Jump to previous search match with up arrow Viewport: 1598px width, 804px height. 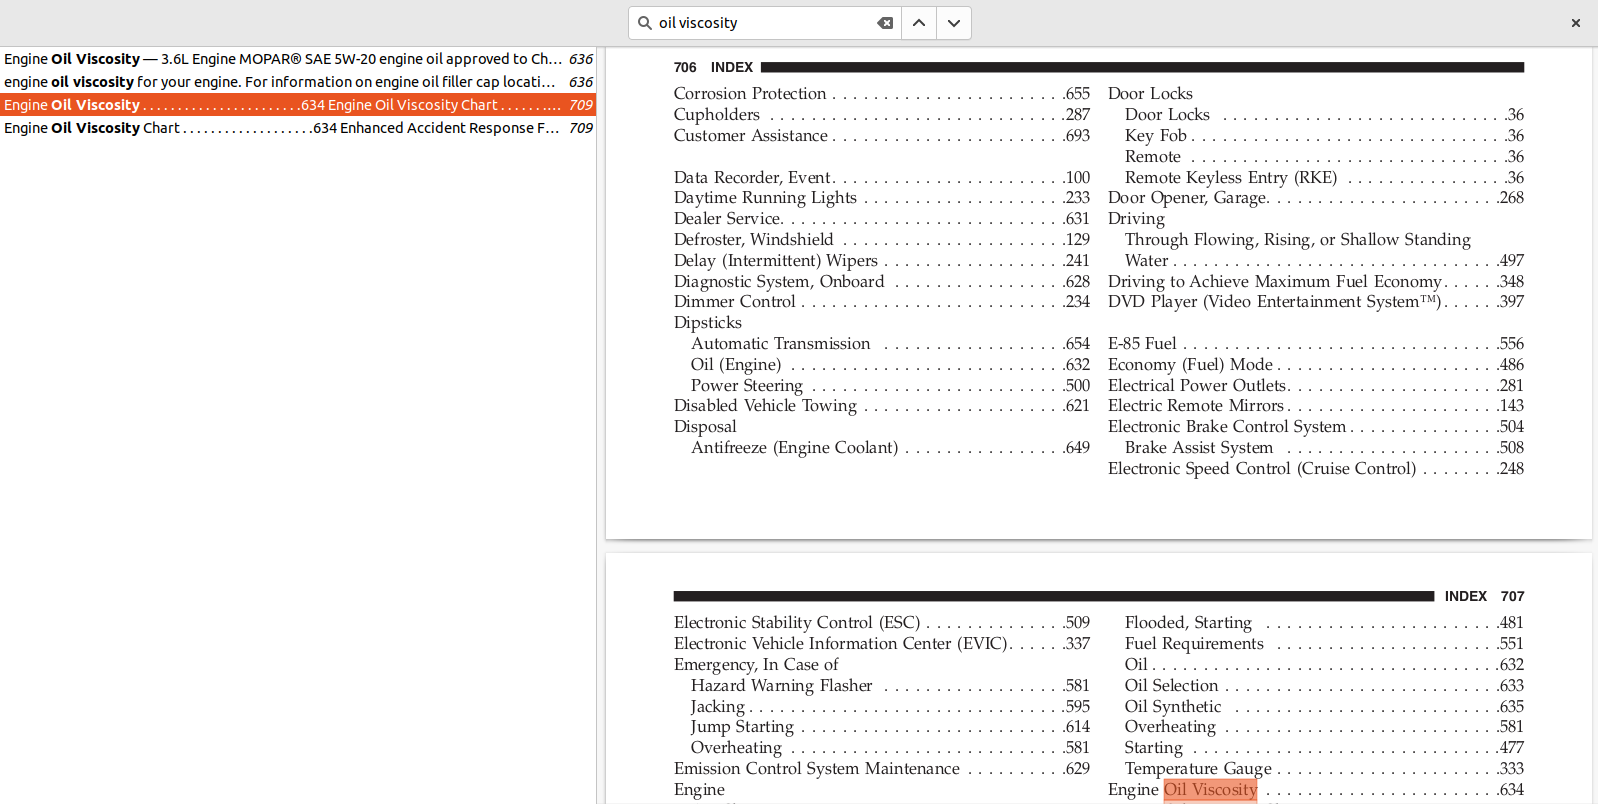919,23
